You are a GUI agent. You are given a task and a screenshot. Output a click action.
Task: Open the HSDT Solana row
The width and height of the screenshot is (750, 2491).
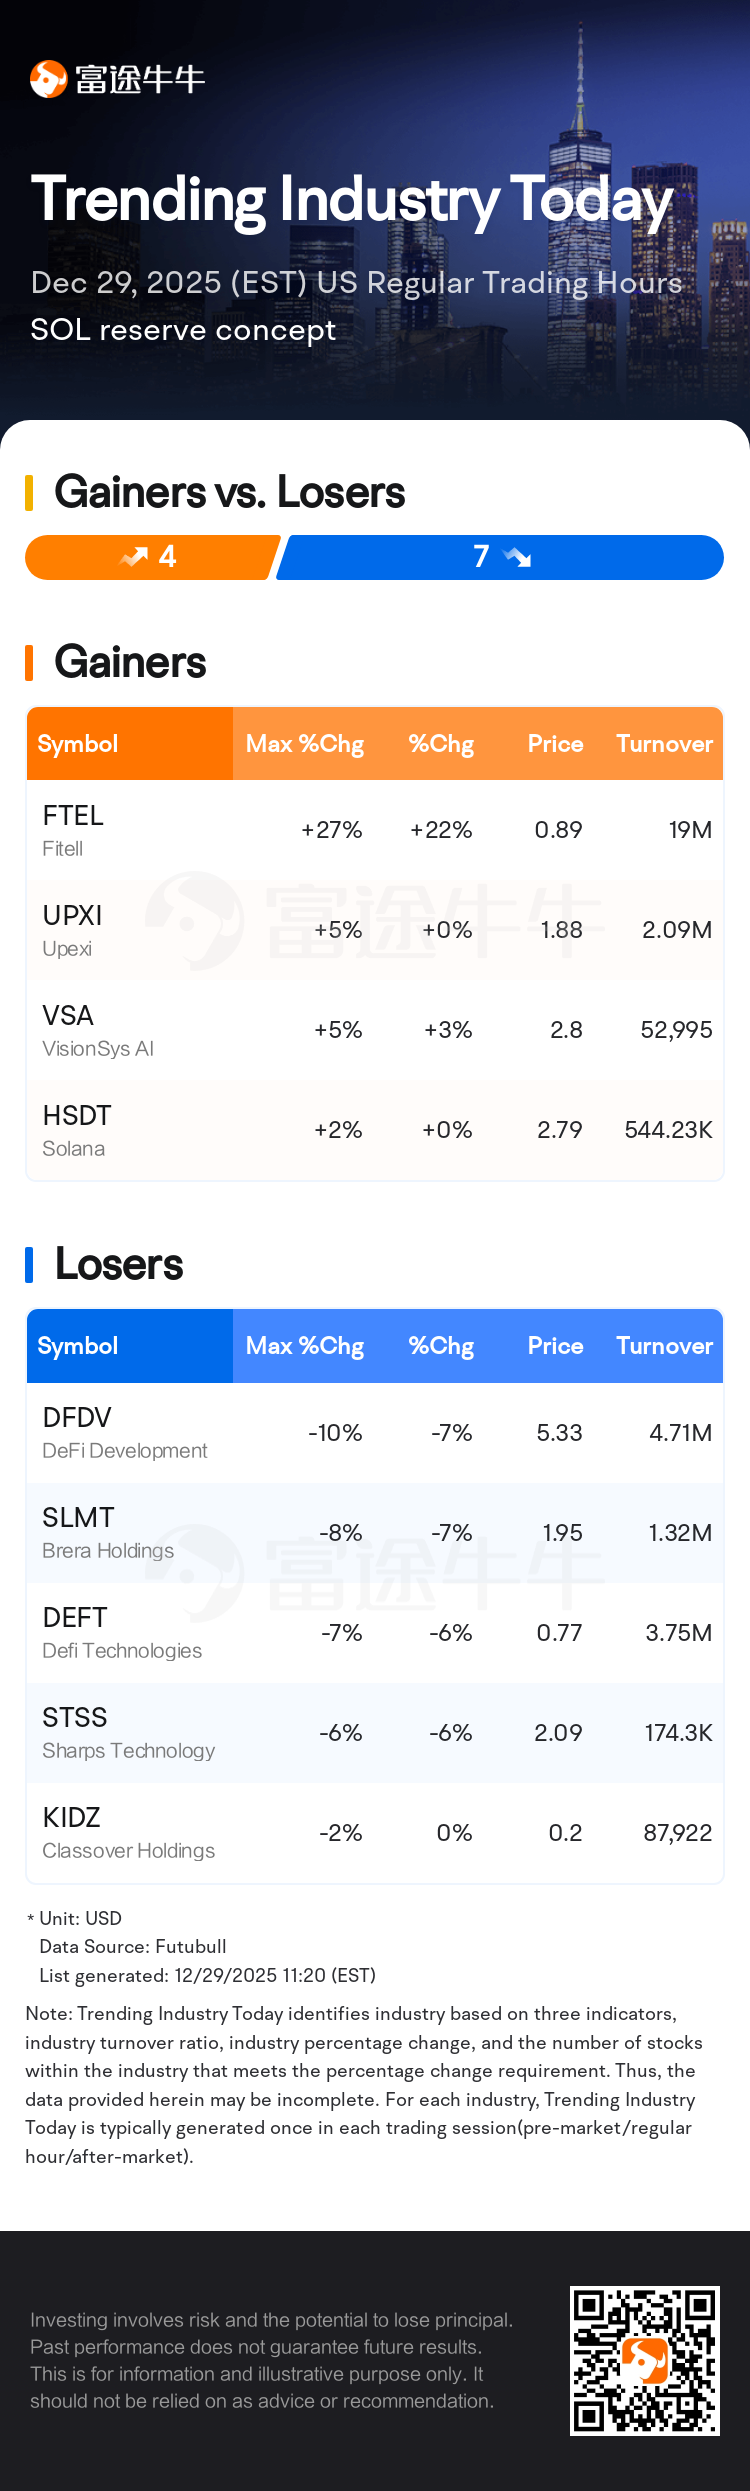375,1130
